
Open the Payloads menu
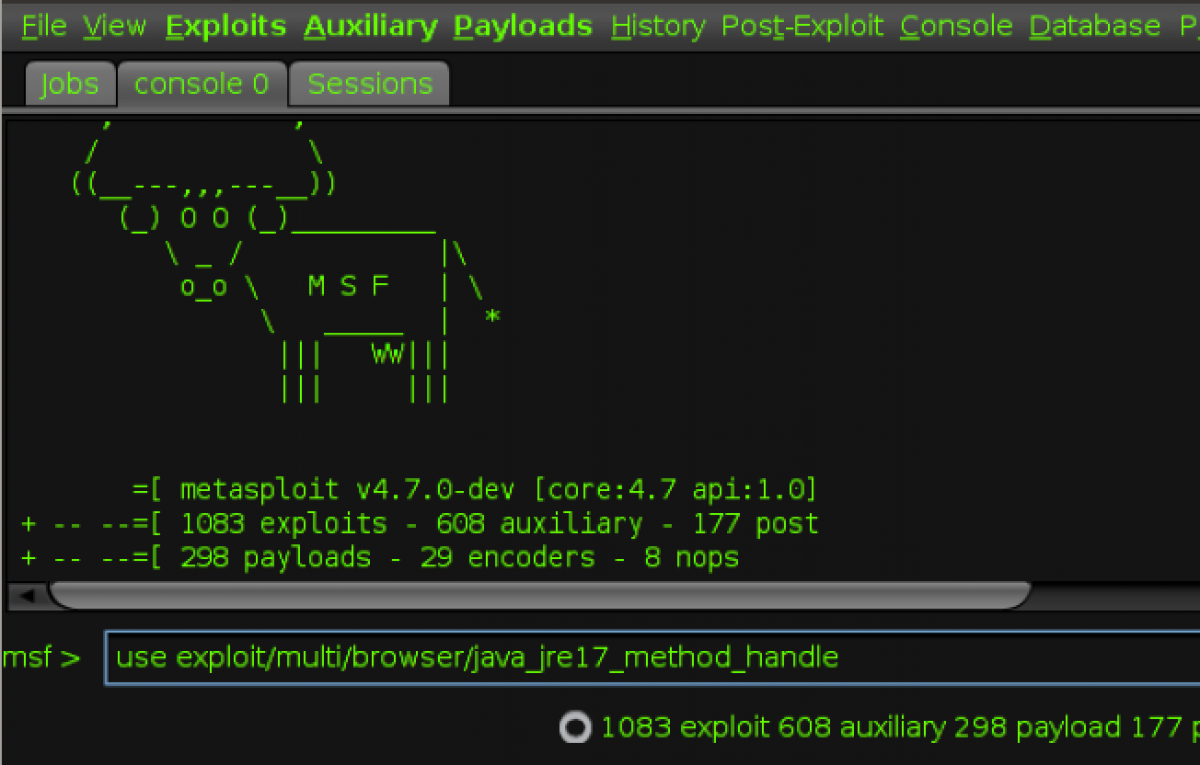tap(523, 26)
